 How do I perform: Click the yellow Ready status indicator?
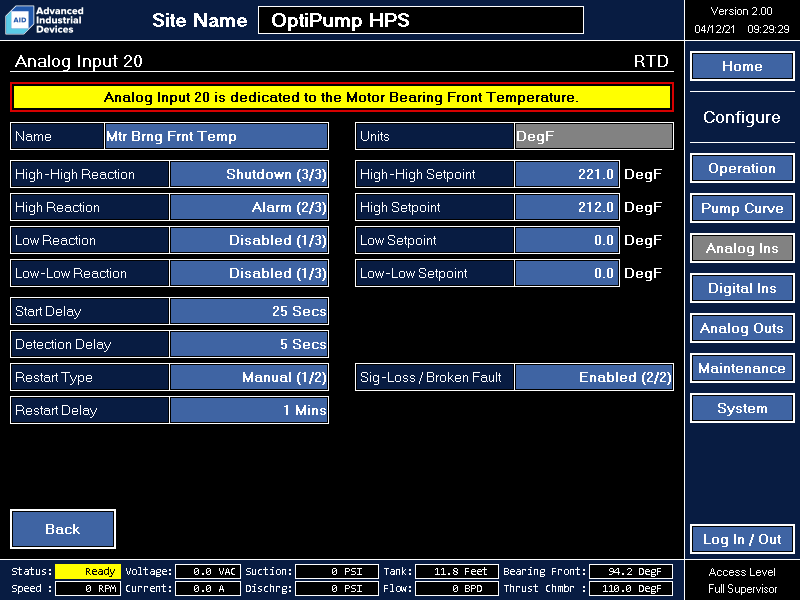coord(88,571)
